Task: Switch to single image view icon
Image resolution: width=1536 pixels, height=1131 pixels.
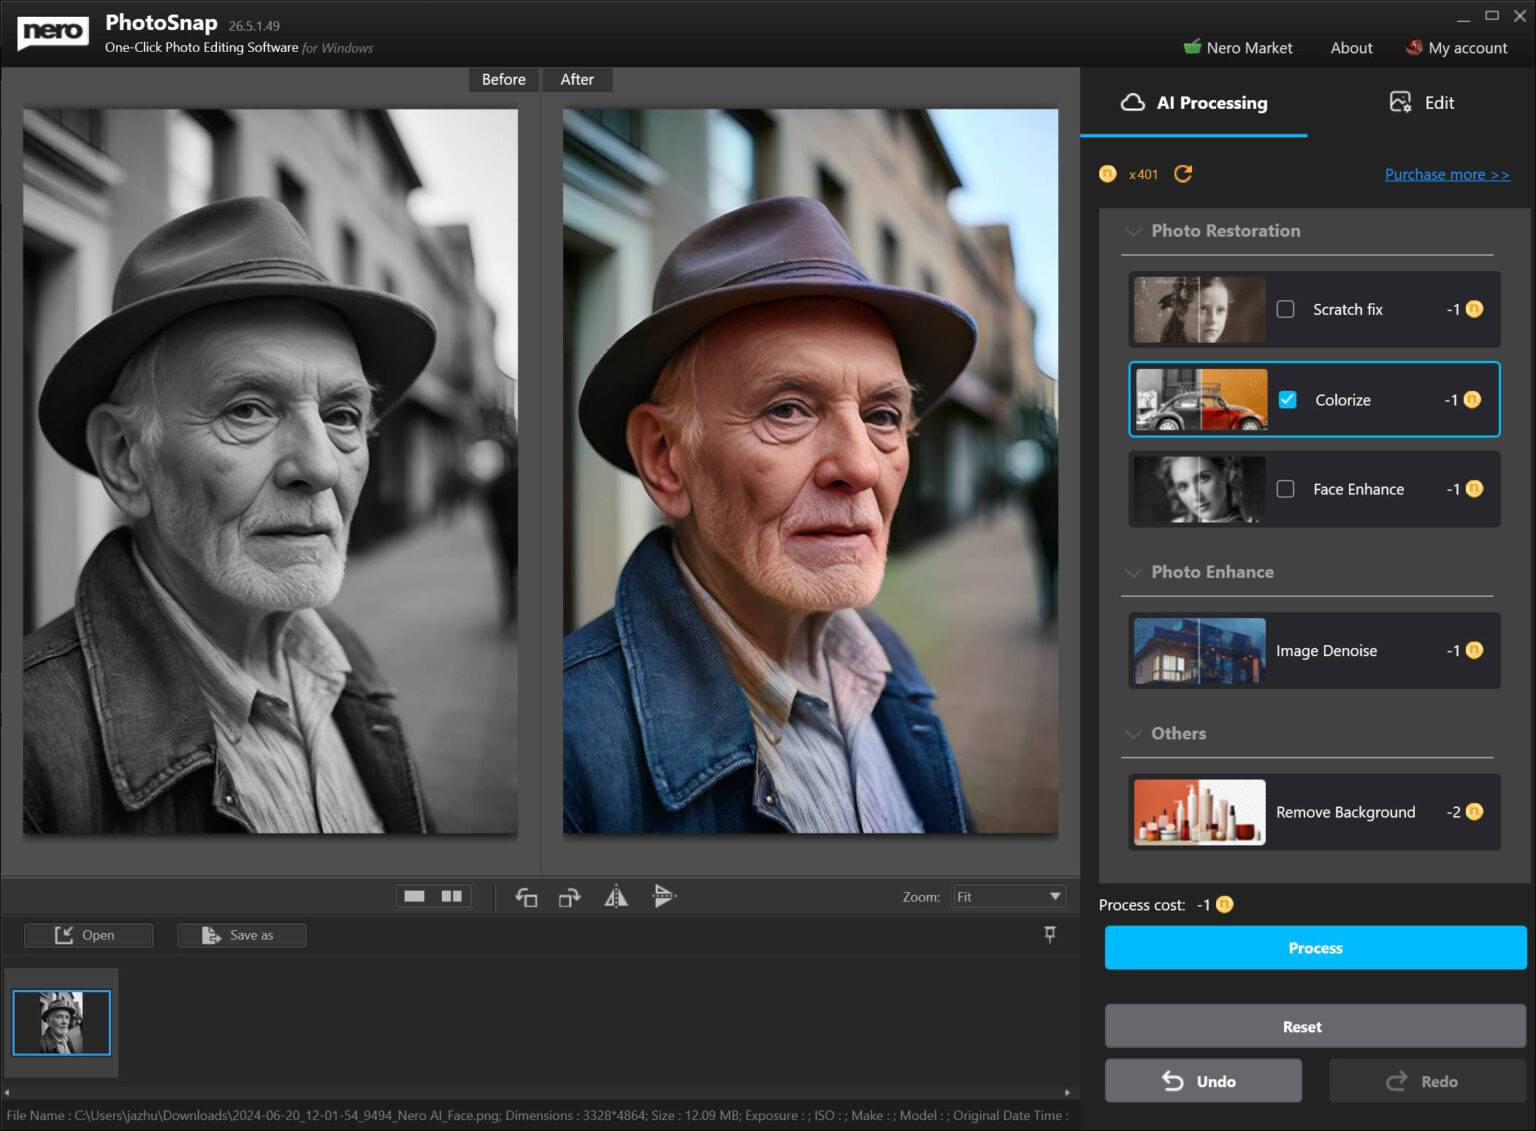Action: click(x=417, y=895)
